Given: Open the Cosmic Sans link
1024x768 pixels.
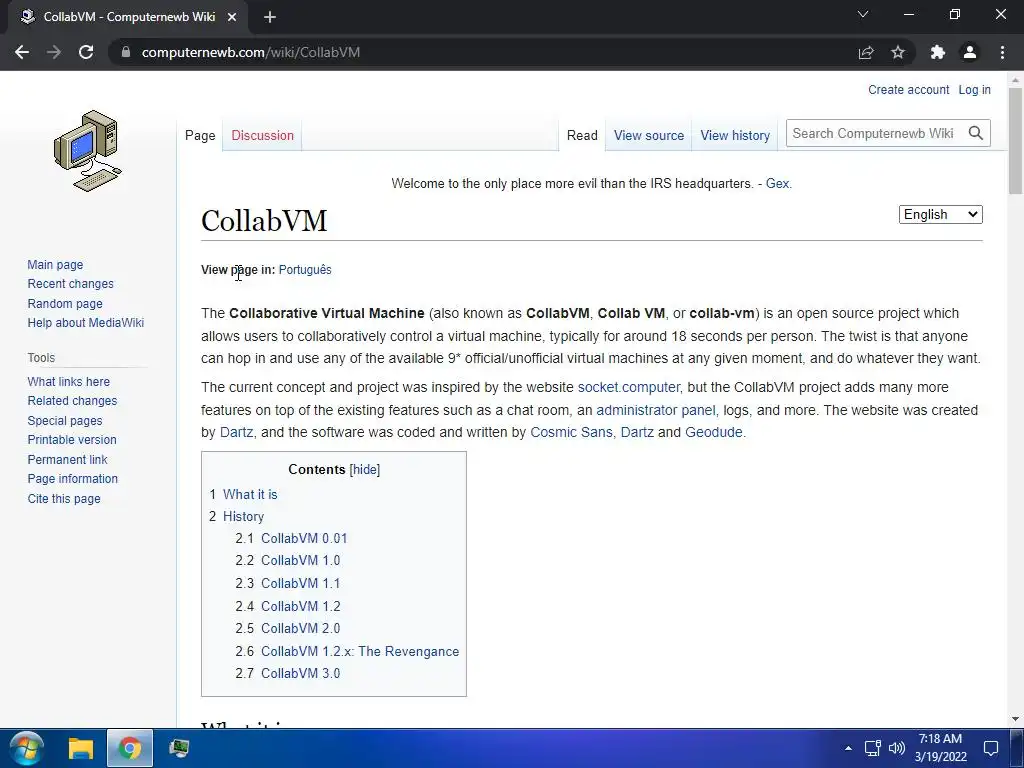Looking at the screenshot, I should click(x=571, y=432).
